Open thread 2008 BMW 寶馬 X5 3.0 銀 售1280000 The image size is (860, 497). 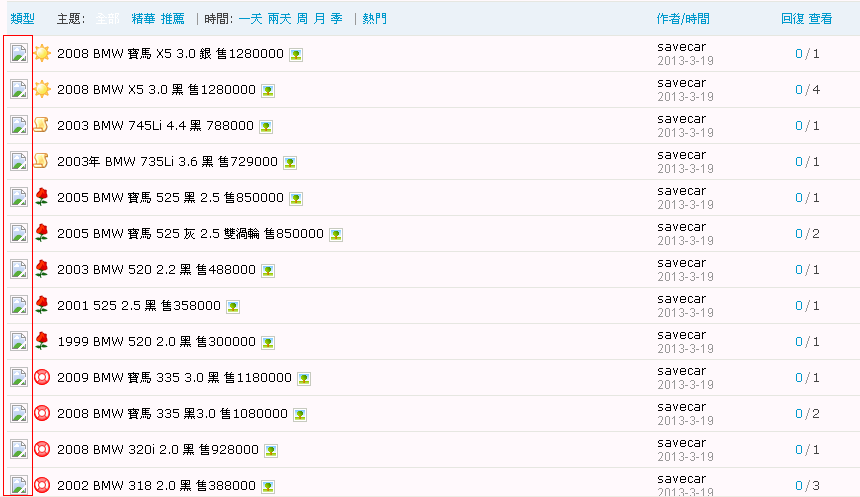171,53
